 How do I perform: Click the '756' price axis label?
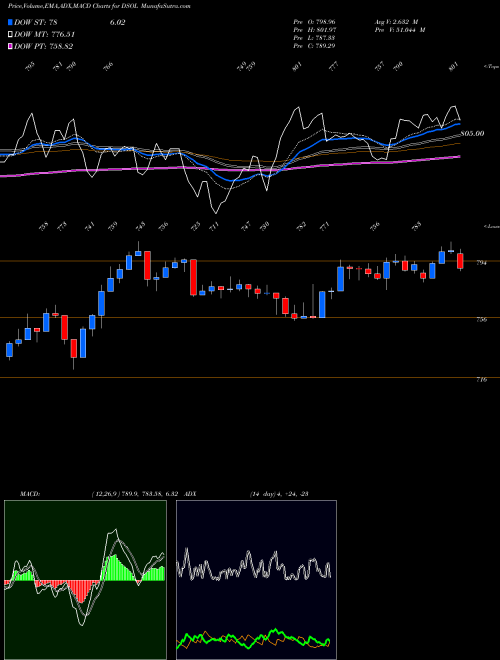[x=481, y=319]
